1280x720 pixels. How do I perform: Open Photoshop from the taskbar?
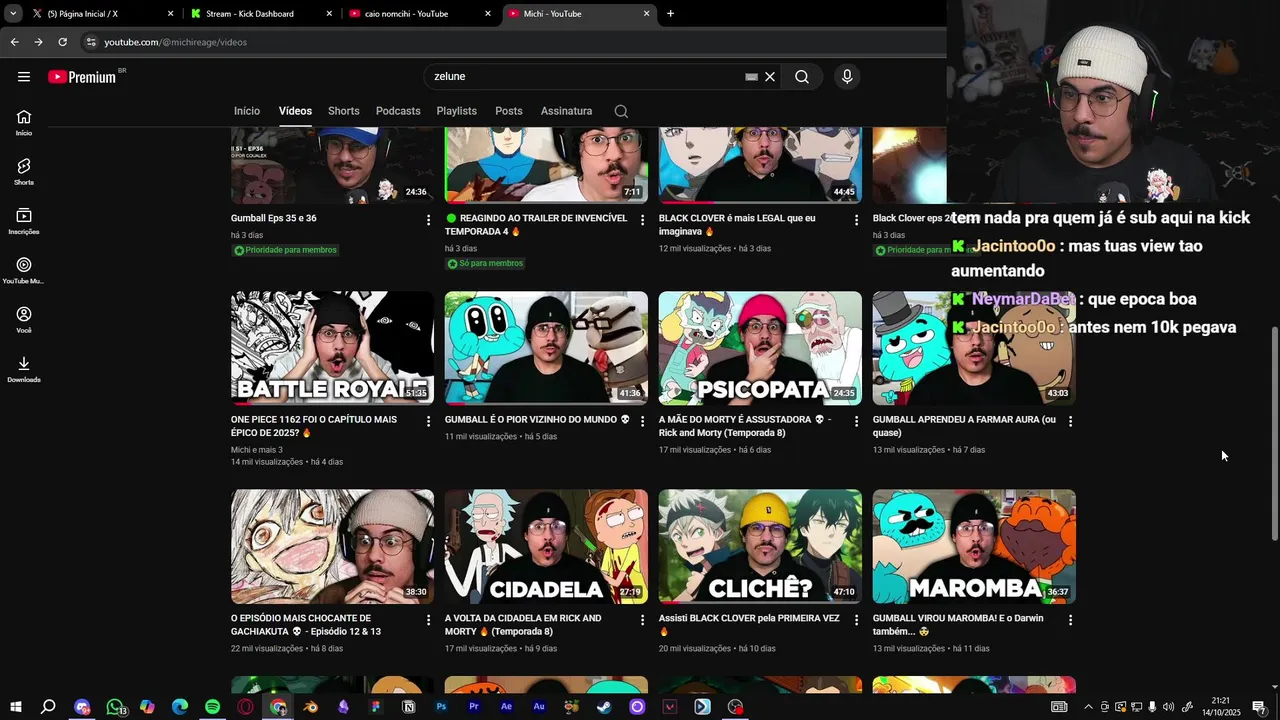(x=441, y=707)
